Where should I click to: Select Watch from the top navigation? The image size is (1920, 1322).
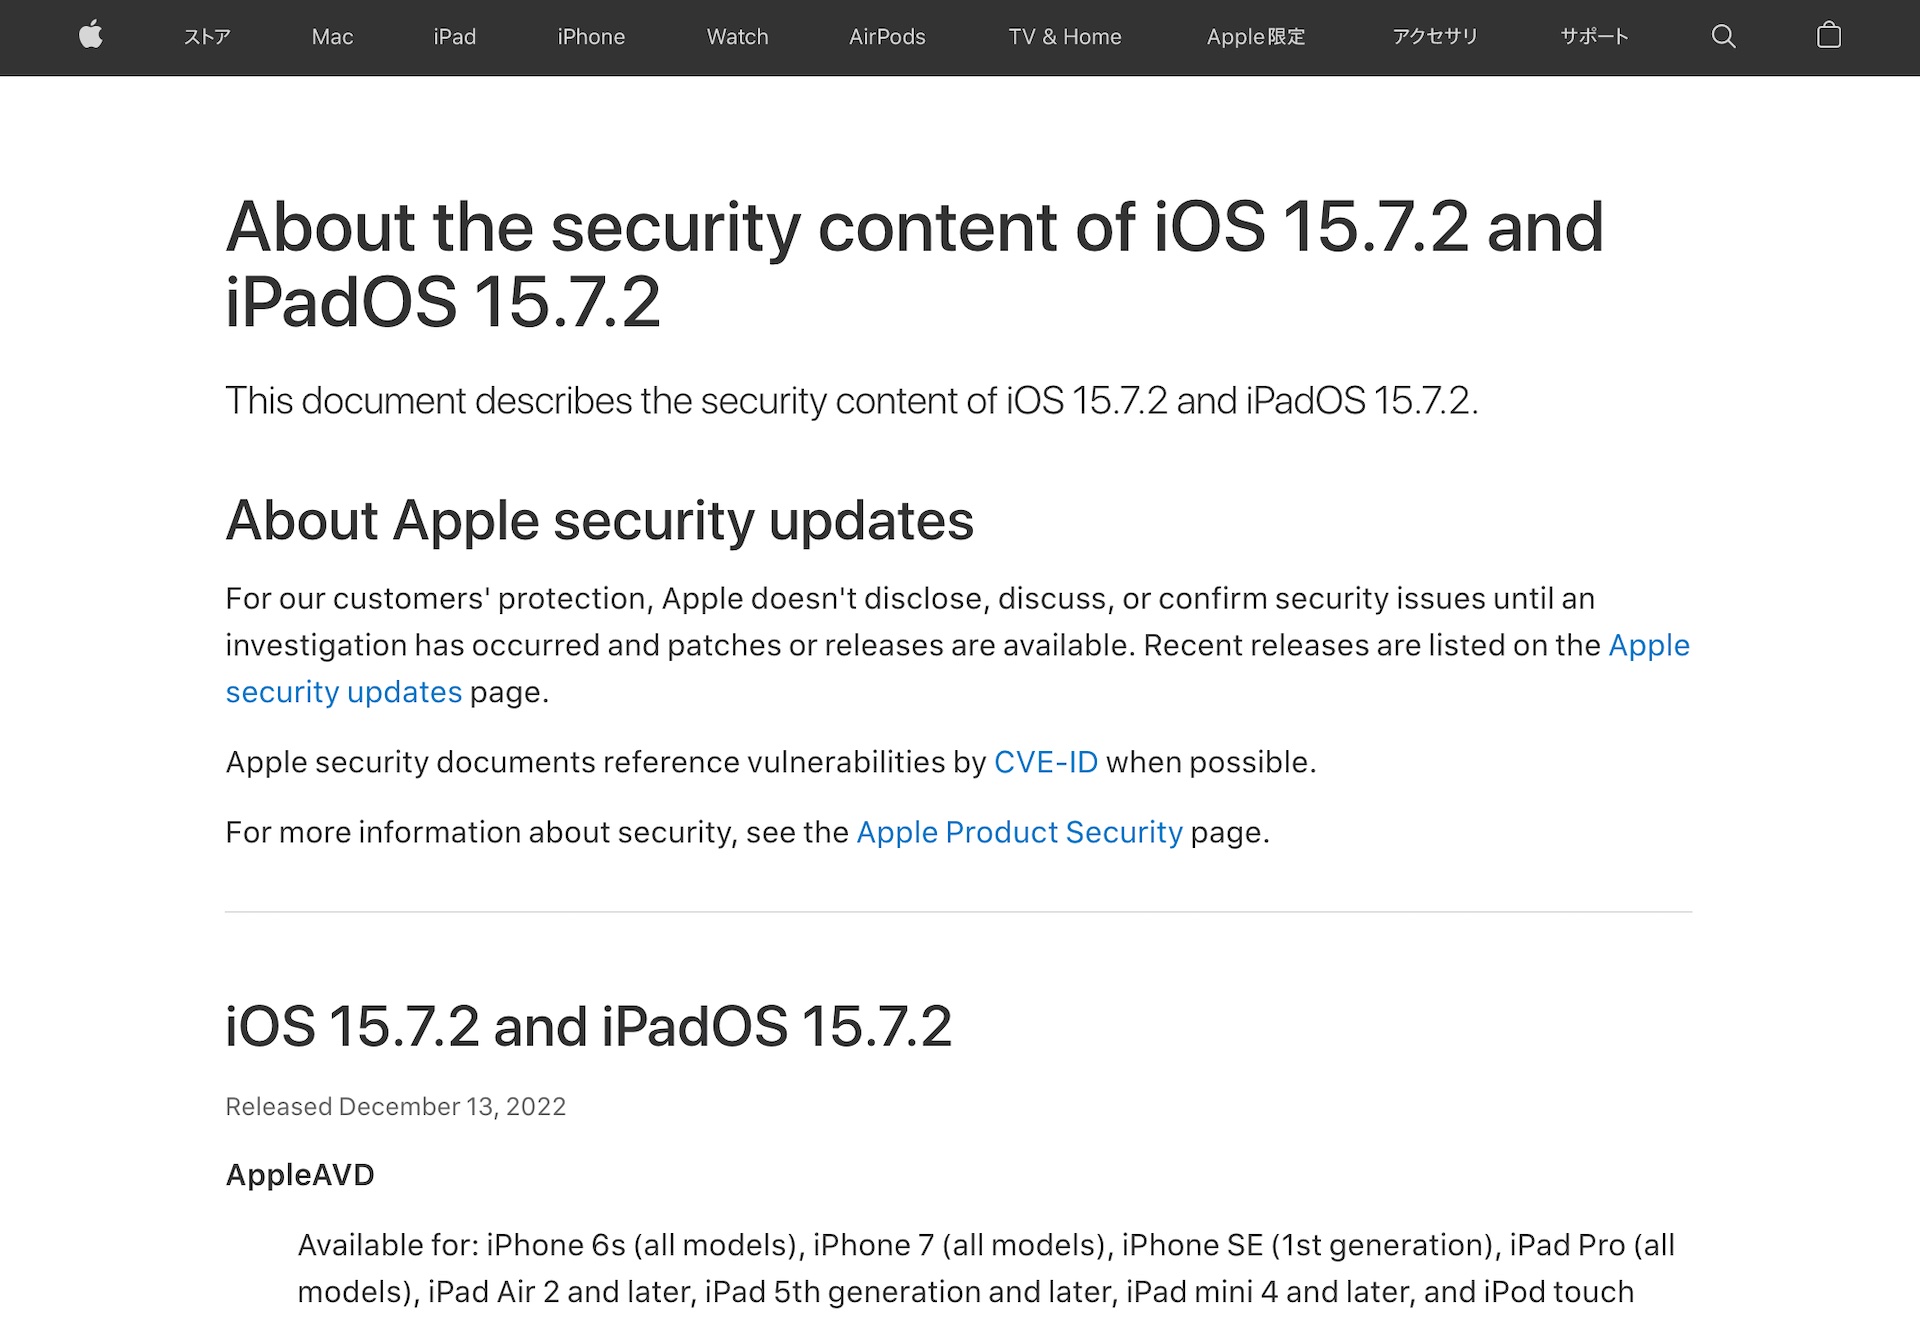737,37
